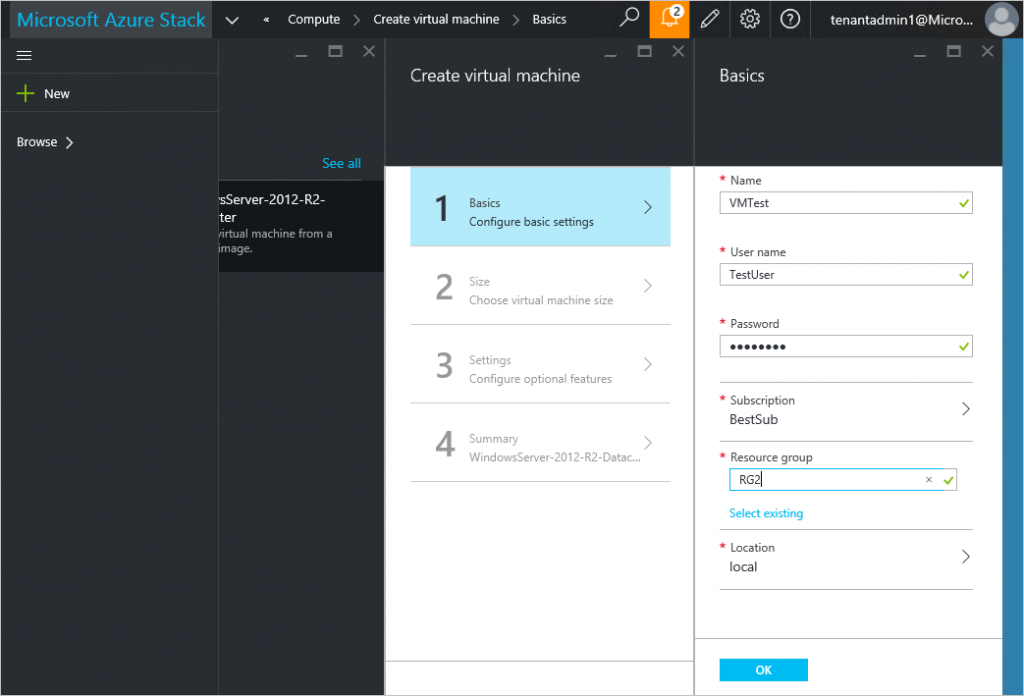Clear the Resource group field with X

click(x=929, y=480)
